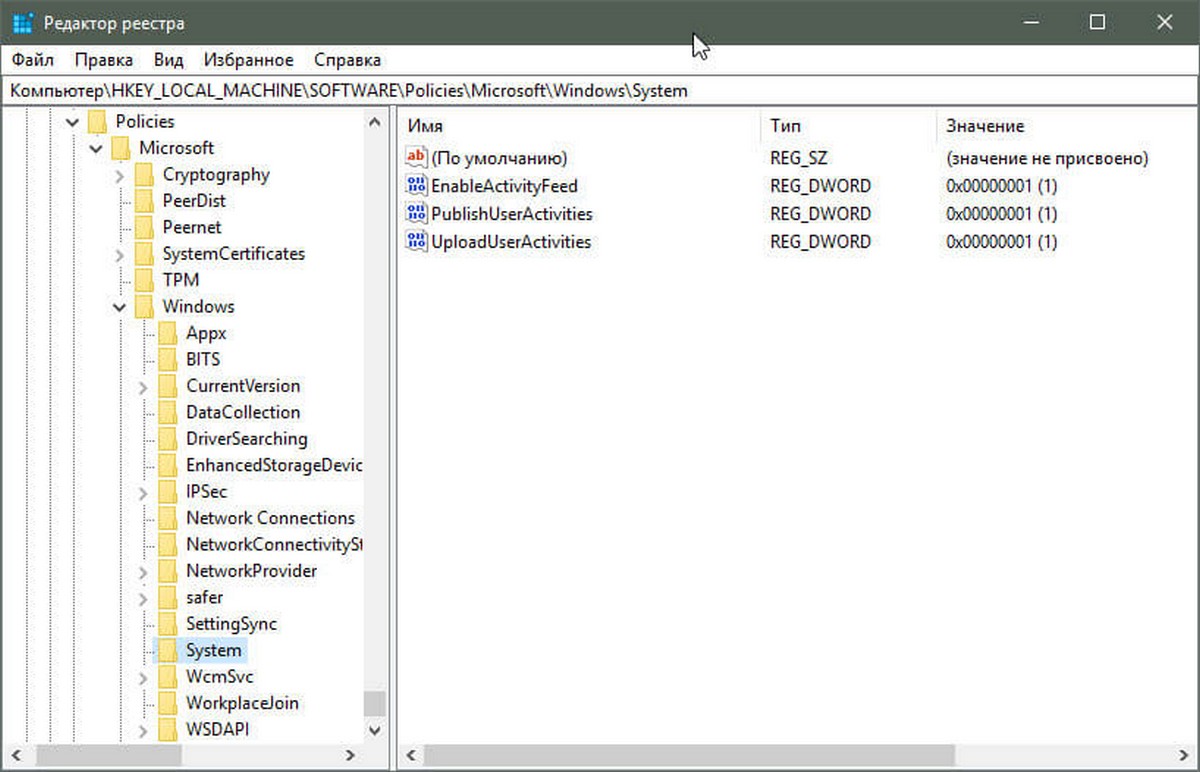Open the Справка menu
The width and height of the screenshot is (1200, 772).
point(347,60)
